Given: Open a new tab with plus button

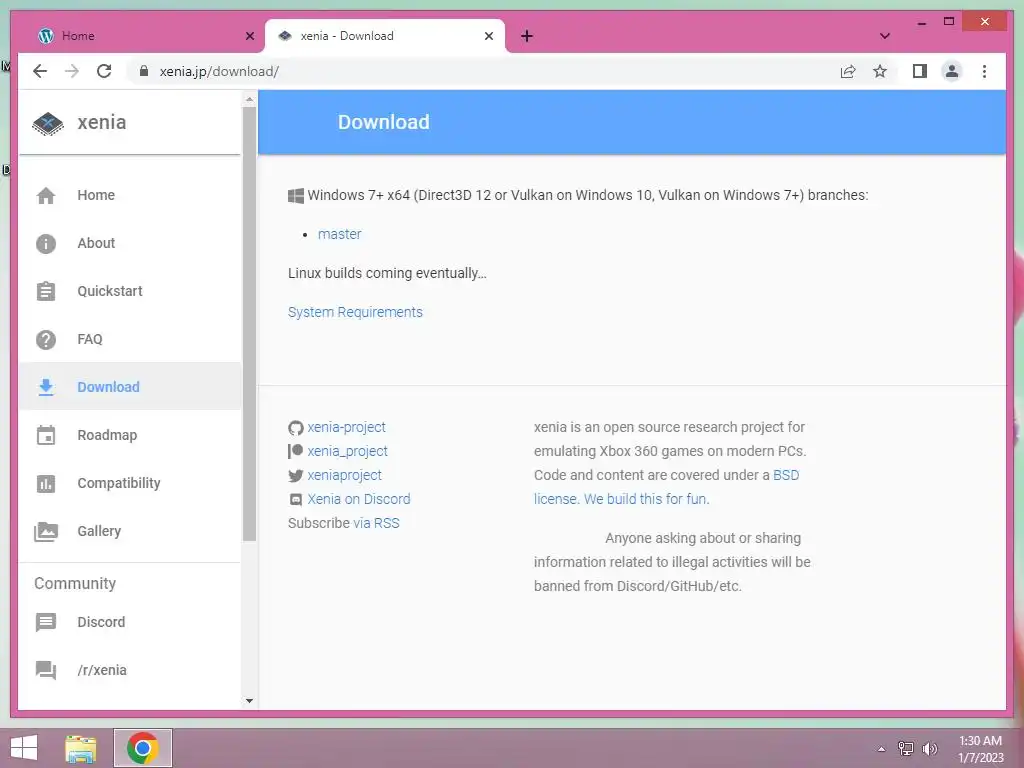Looking at the screenshot, I should click(527, 36).
